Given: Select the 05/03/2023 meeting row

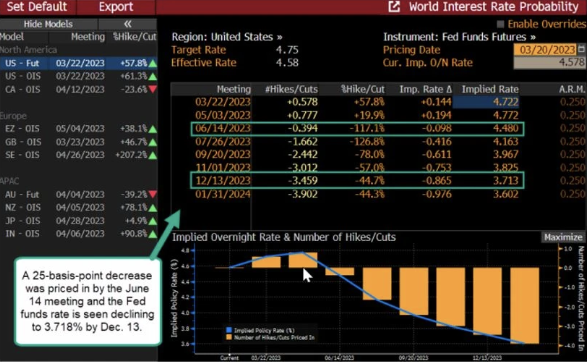Looking at the screenshot, I should [378, 115].
